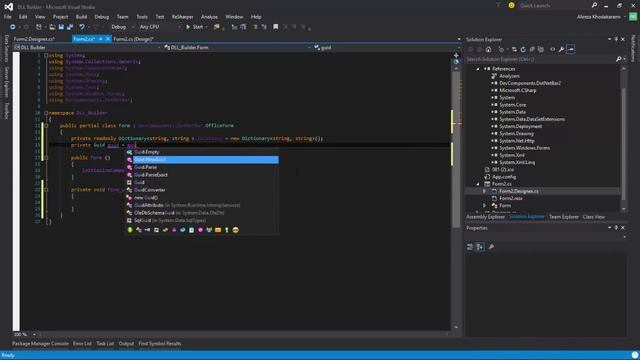The height and width of the screenshot is (360, 640).
Task: Click the Refresh icon in Solution Explorer
Action: click(x=523, y=49)
